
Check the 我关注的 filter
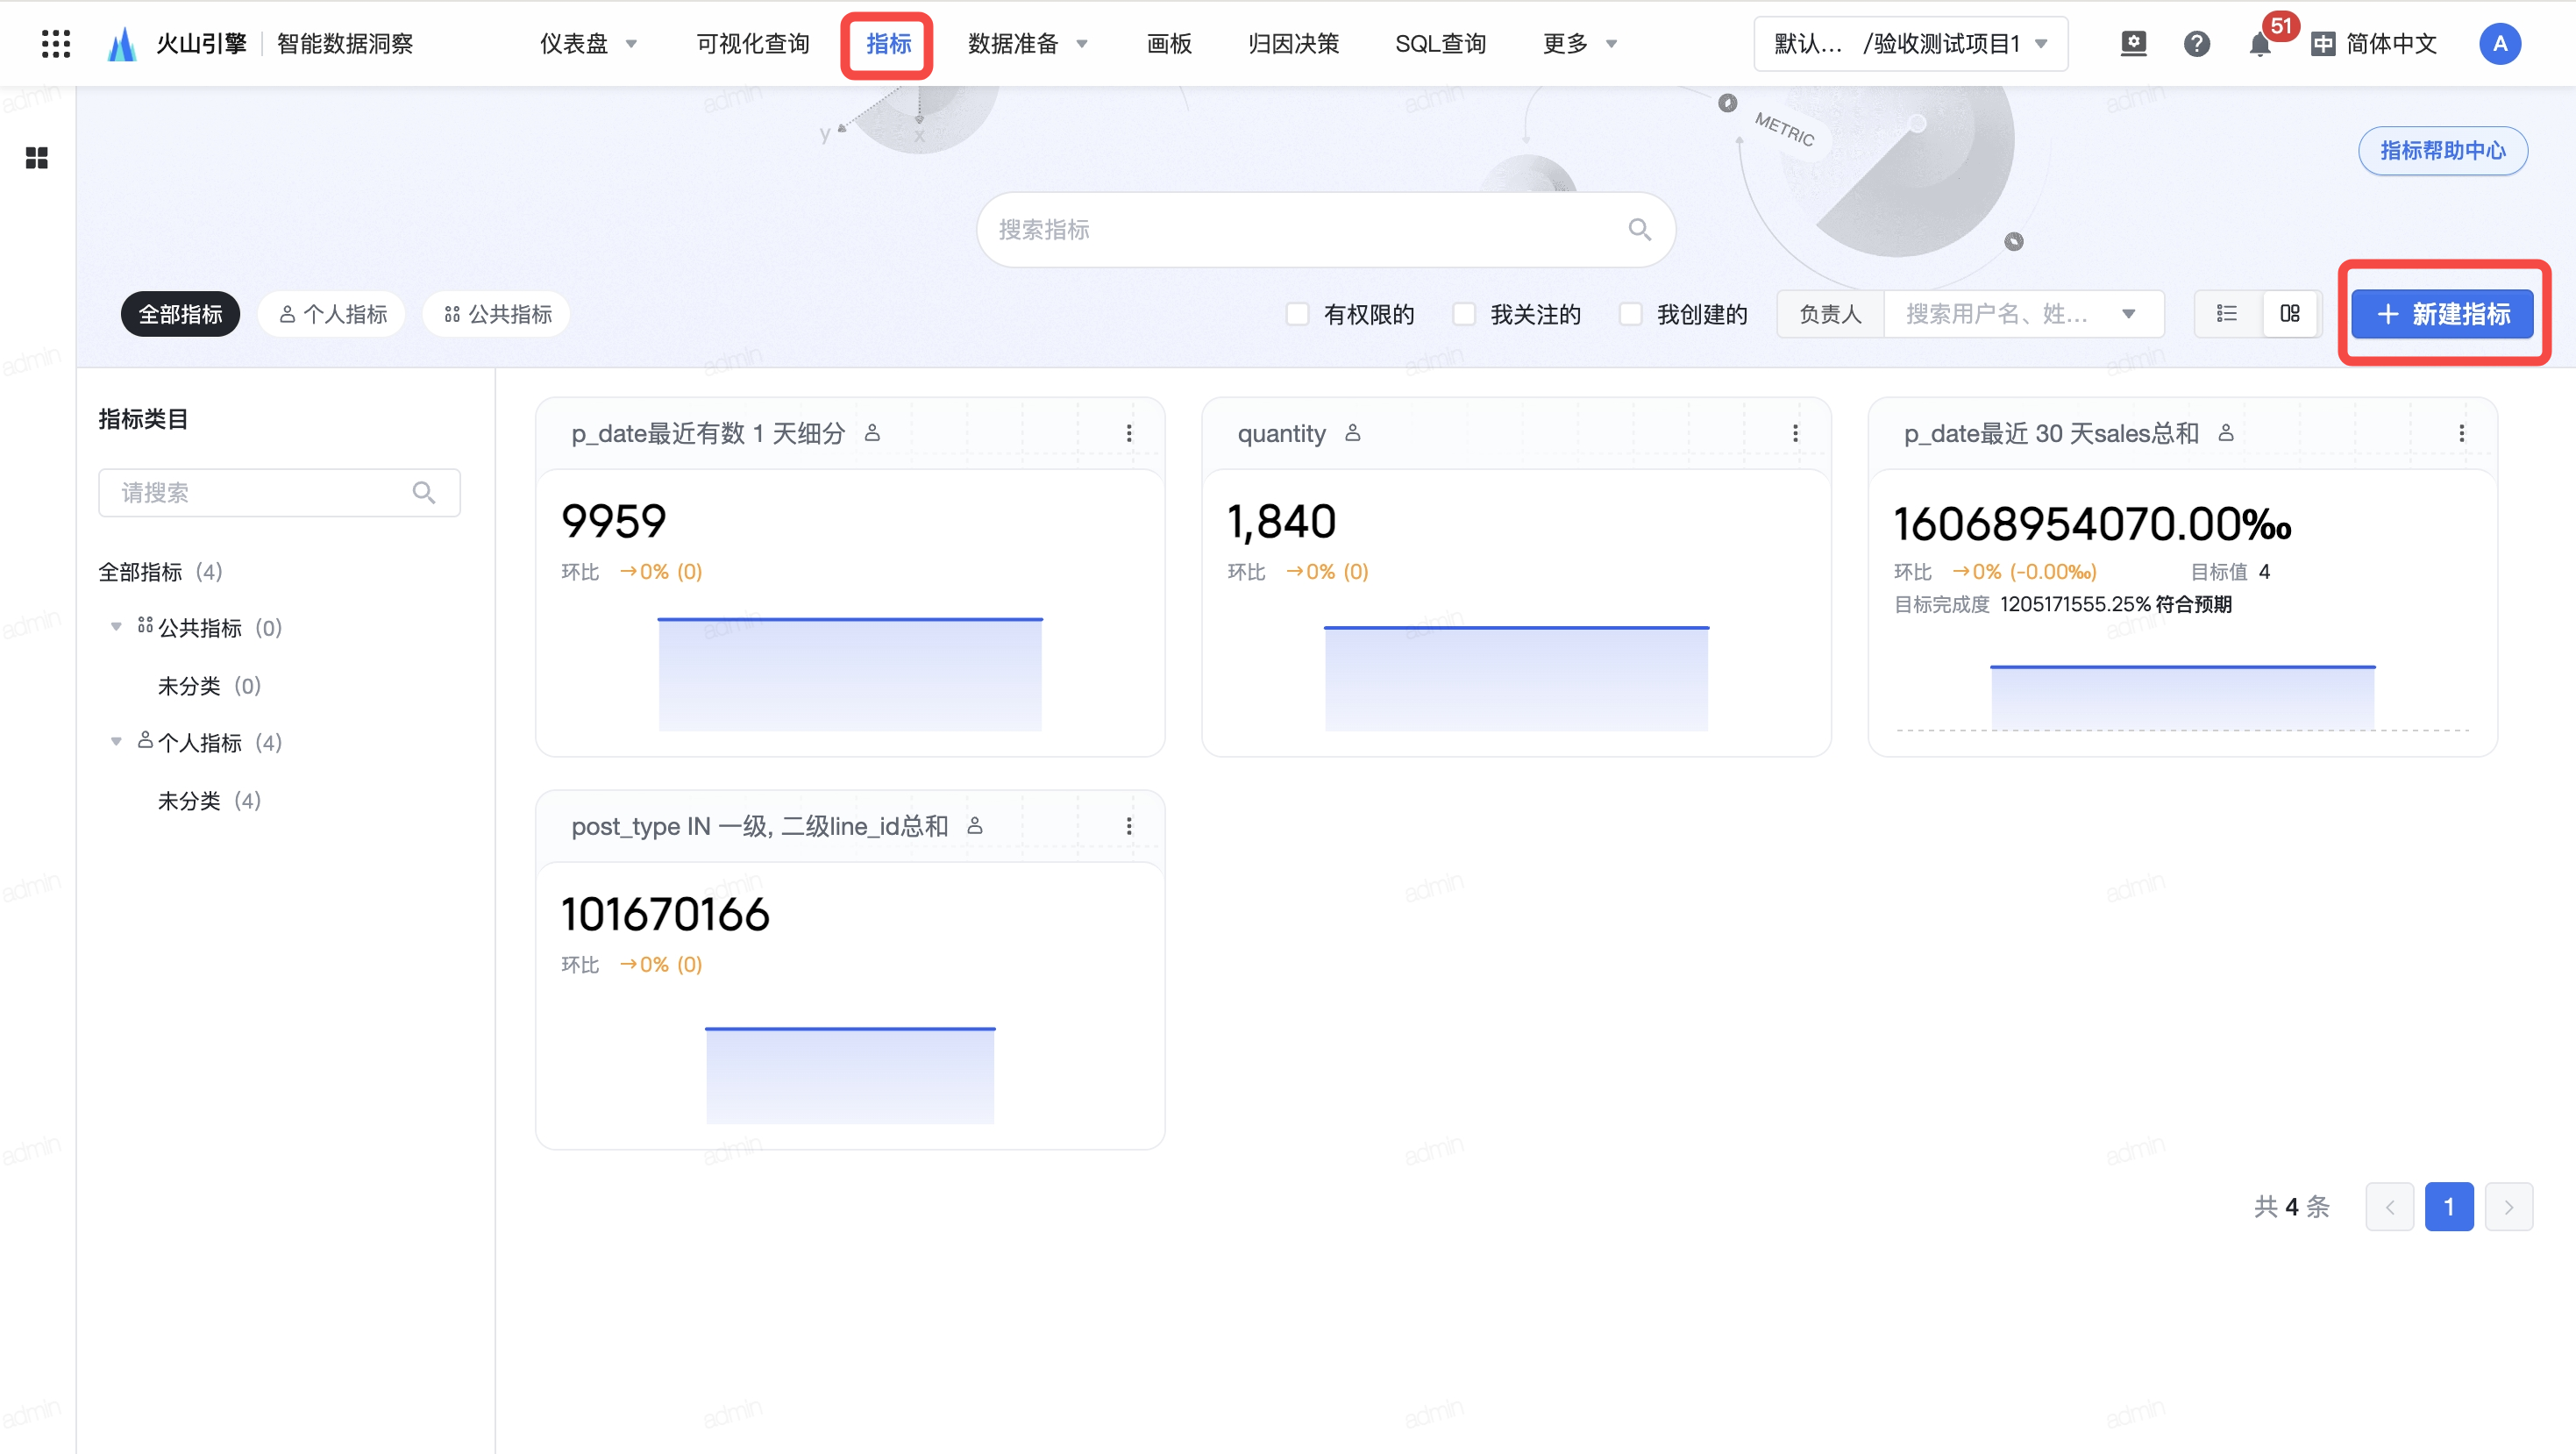click(x=1464, y=314)
